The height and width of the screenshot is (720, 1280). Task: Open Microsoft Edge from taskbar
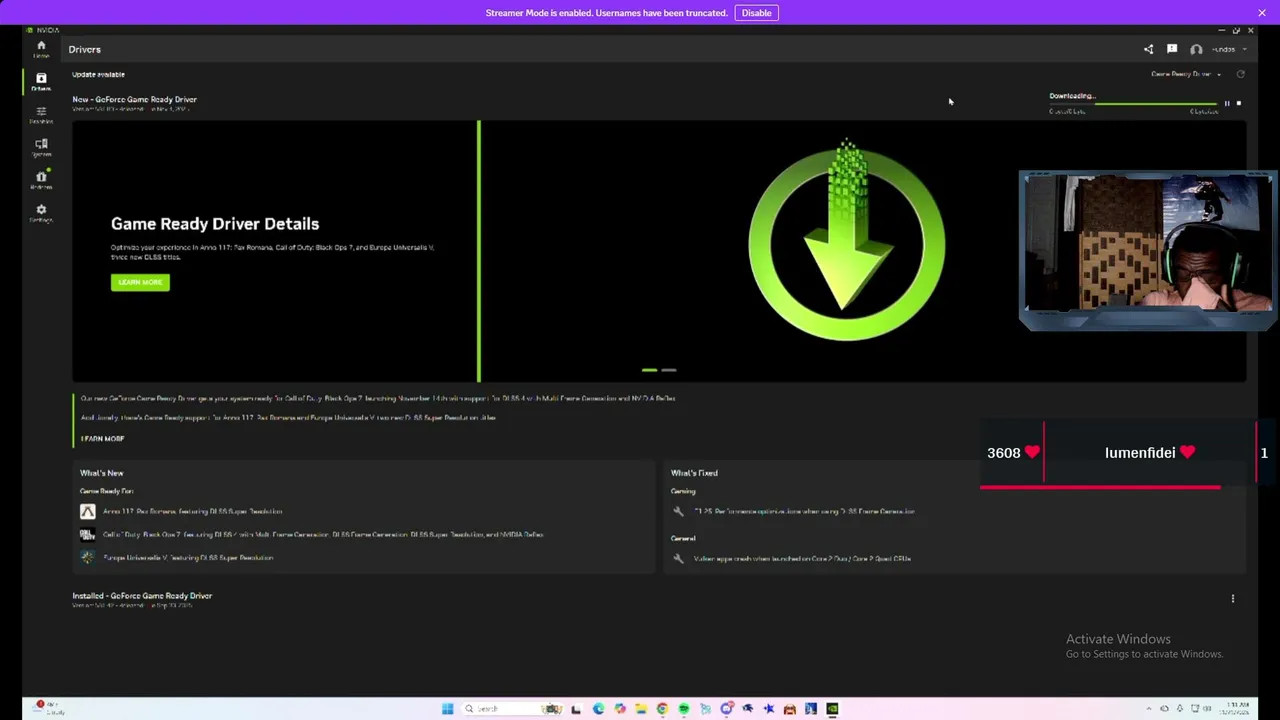pyautogui.click(x=598, y=709)
